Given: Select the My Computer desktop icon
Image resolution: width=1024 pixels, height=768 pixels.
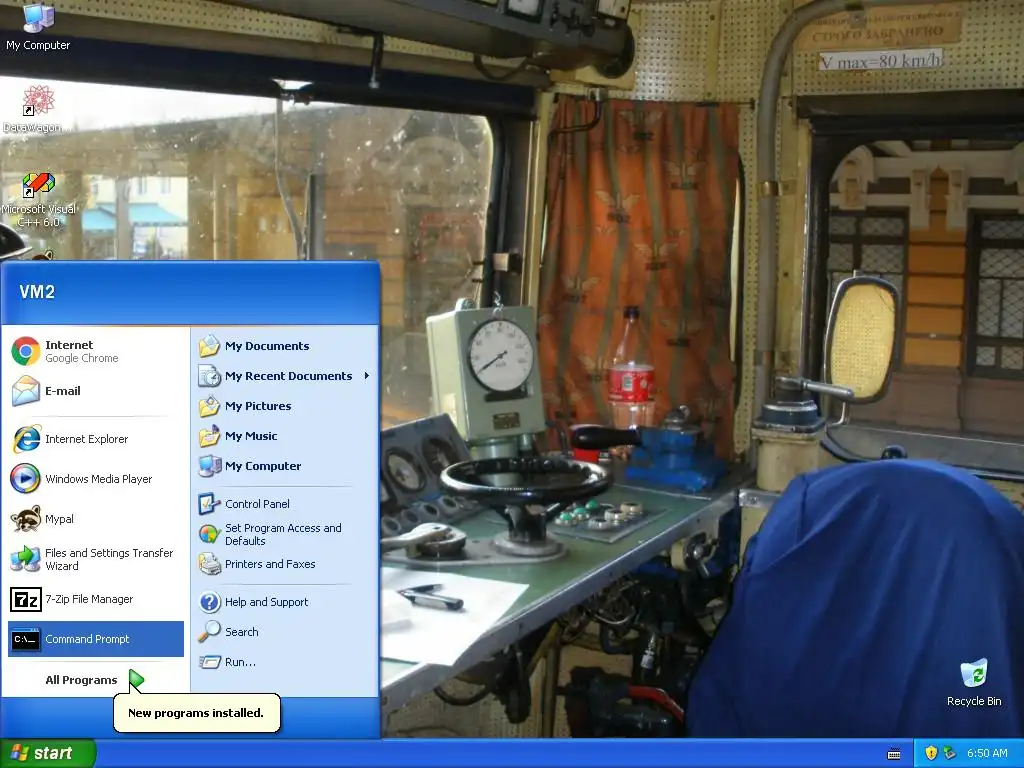Looking at the screenshot, I should pyautogui.click(x=38, y=27).
